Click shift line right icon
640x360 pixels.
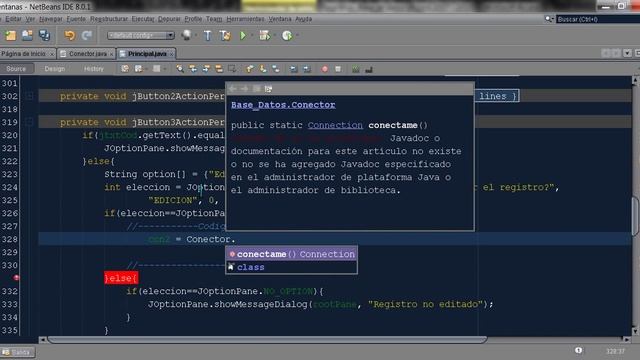[x=307, y=69]
